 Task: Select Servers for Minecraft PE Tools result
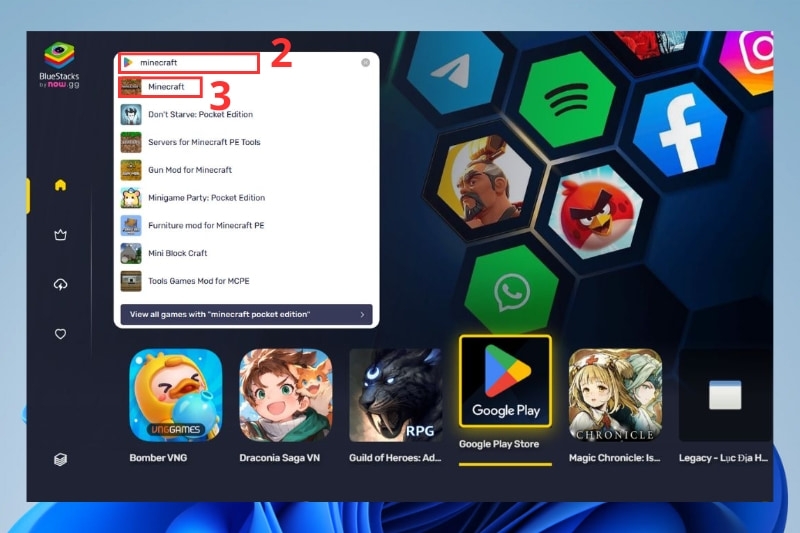click(x=246, y=142)
